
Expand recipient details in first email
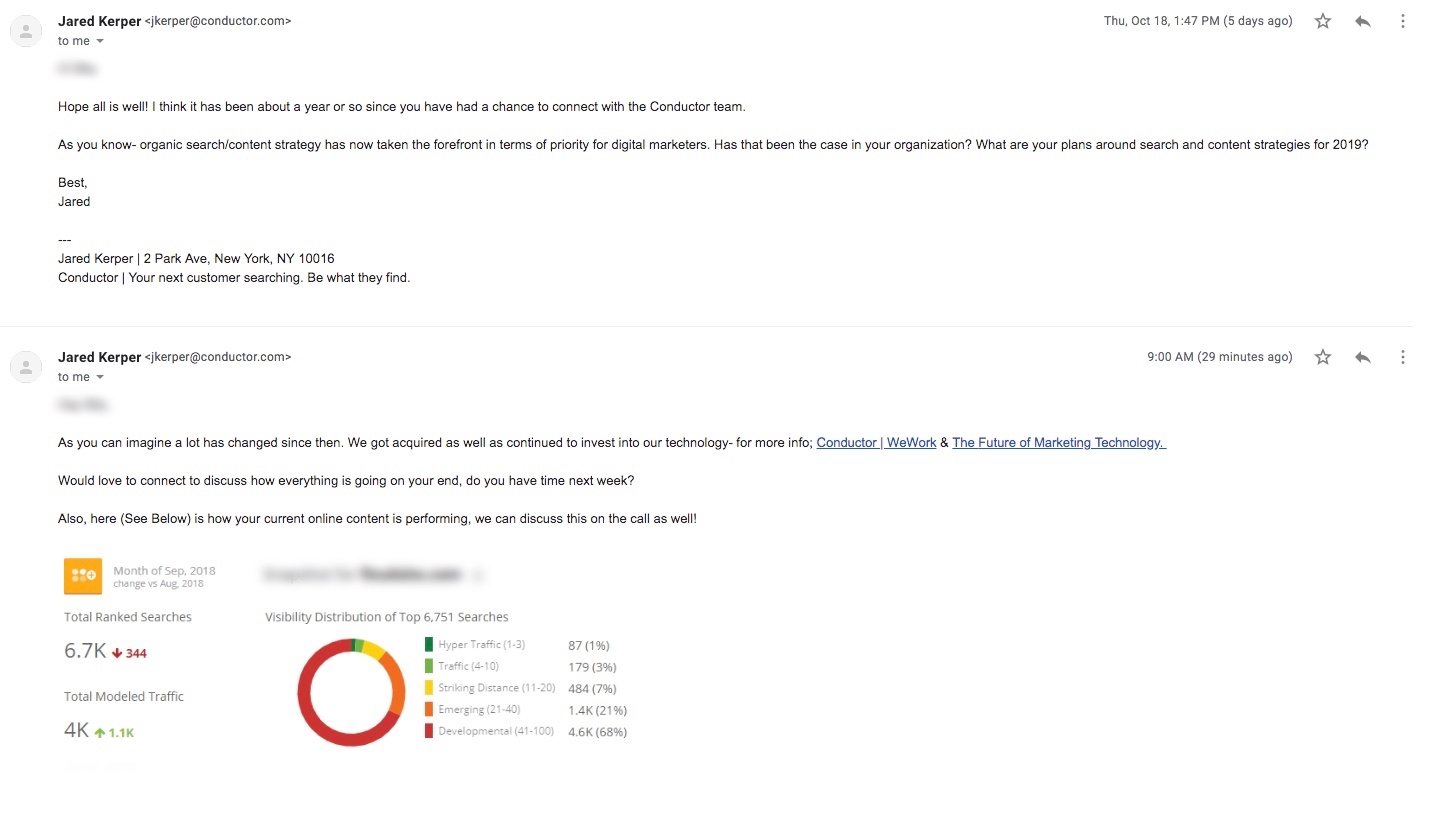click(99, 41)
